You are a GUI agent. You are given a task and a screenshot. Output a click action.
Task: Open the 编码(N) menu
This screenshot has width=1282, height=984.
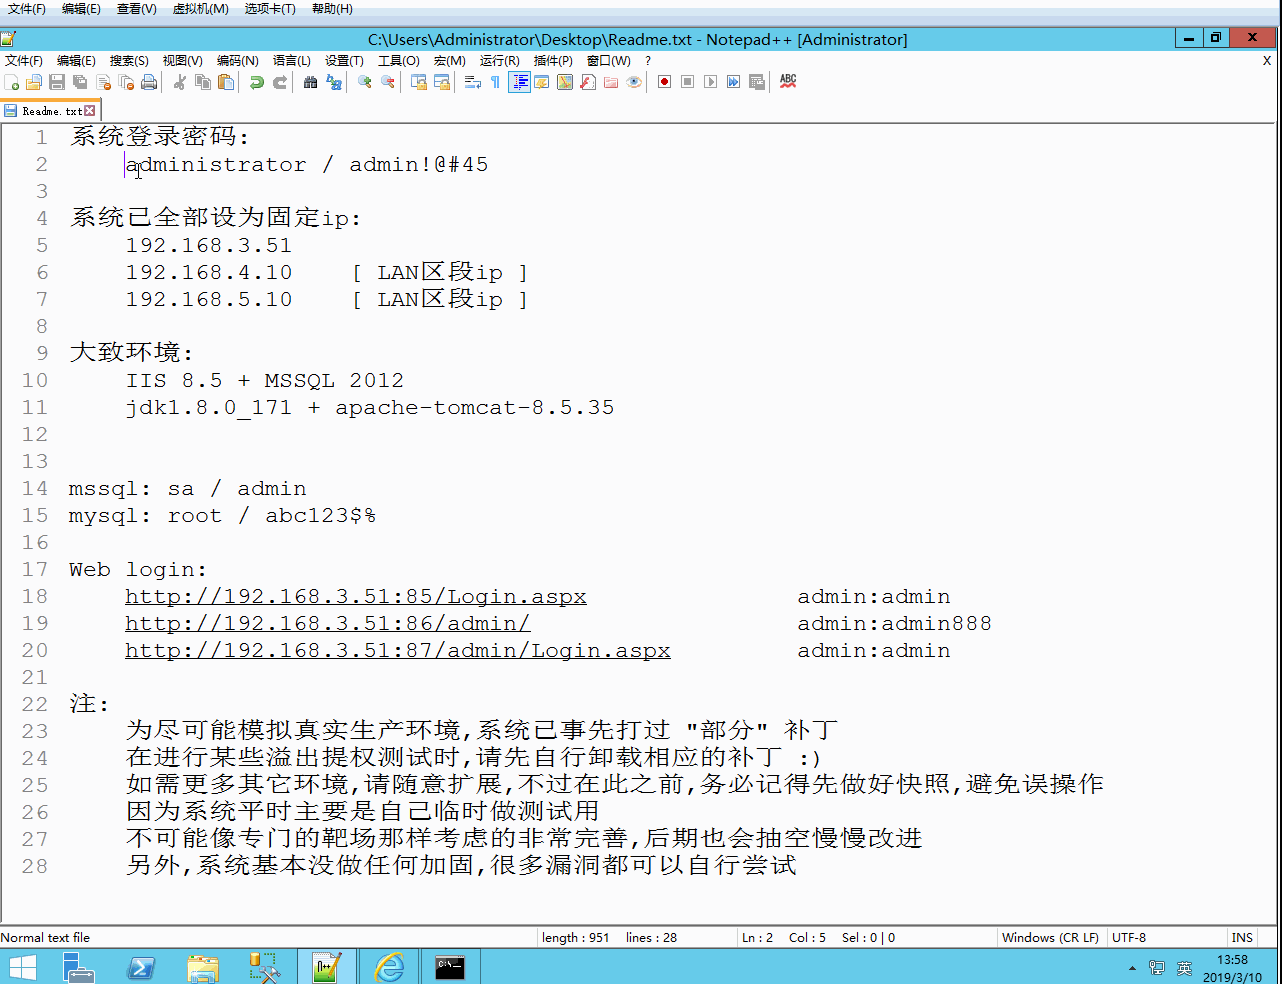click(x=237, y=61)
